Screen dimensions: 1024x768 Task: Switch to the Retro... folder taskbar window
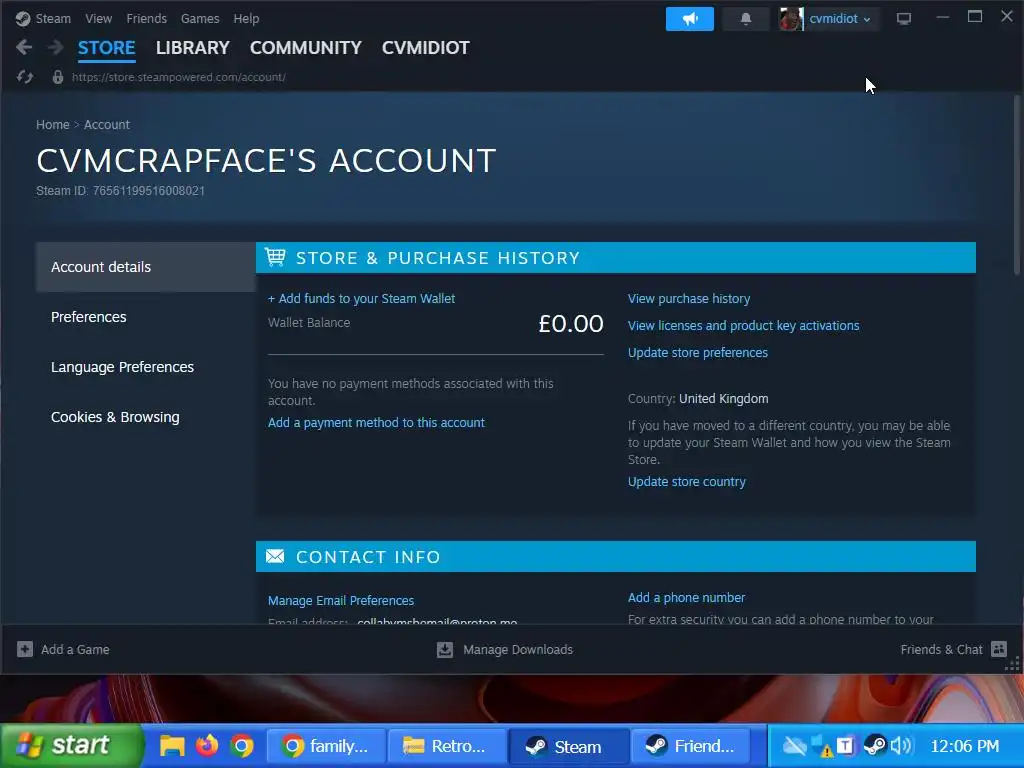tap(447, 746)
